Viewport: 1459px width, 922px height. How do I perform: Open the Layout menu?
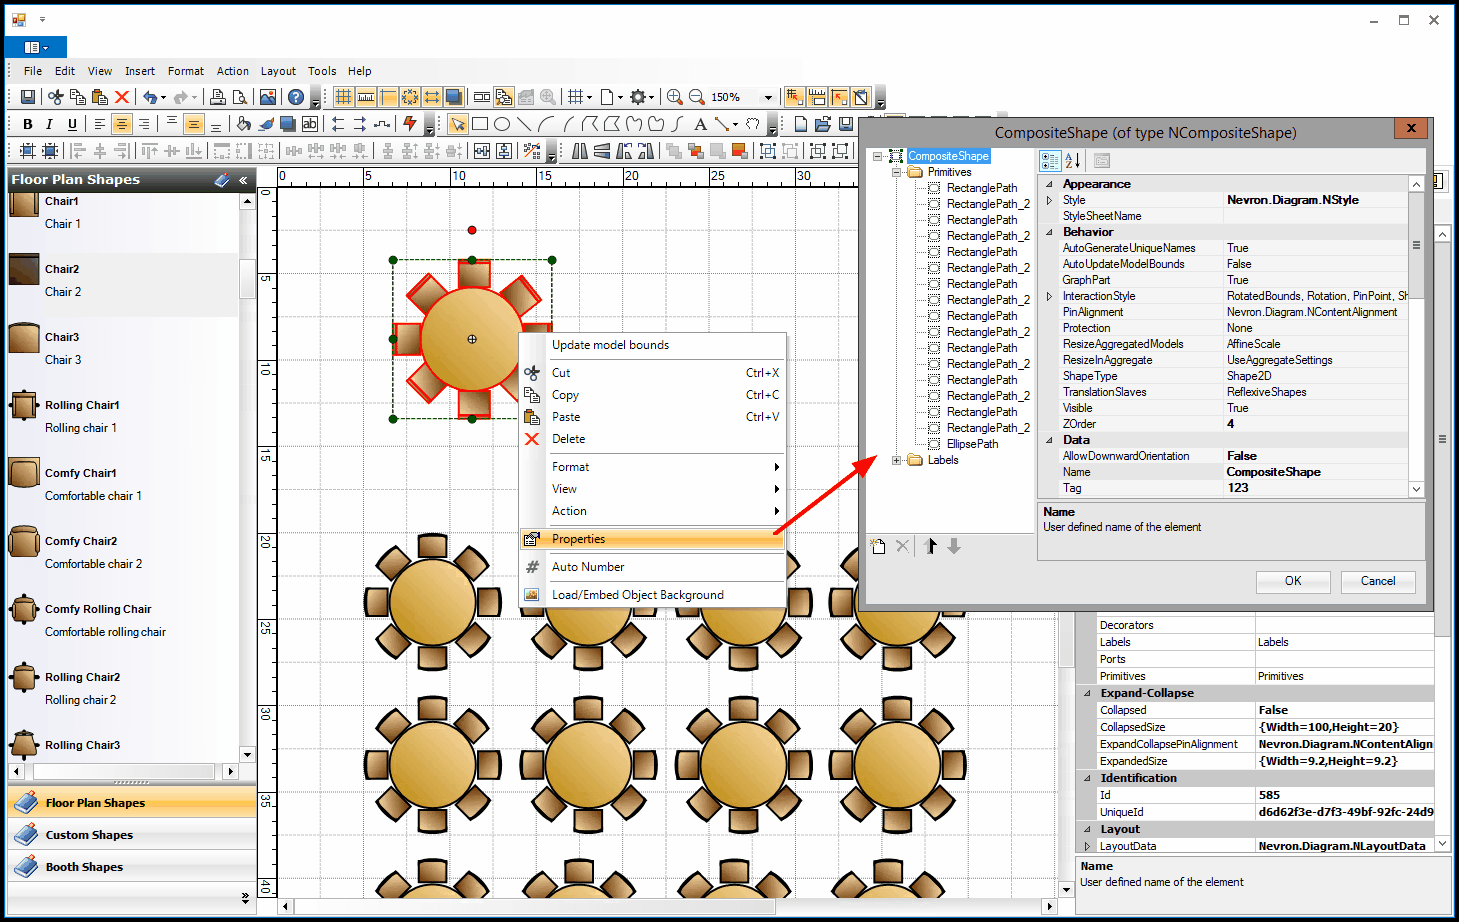point(278,71)
